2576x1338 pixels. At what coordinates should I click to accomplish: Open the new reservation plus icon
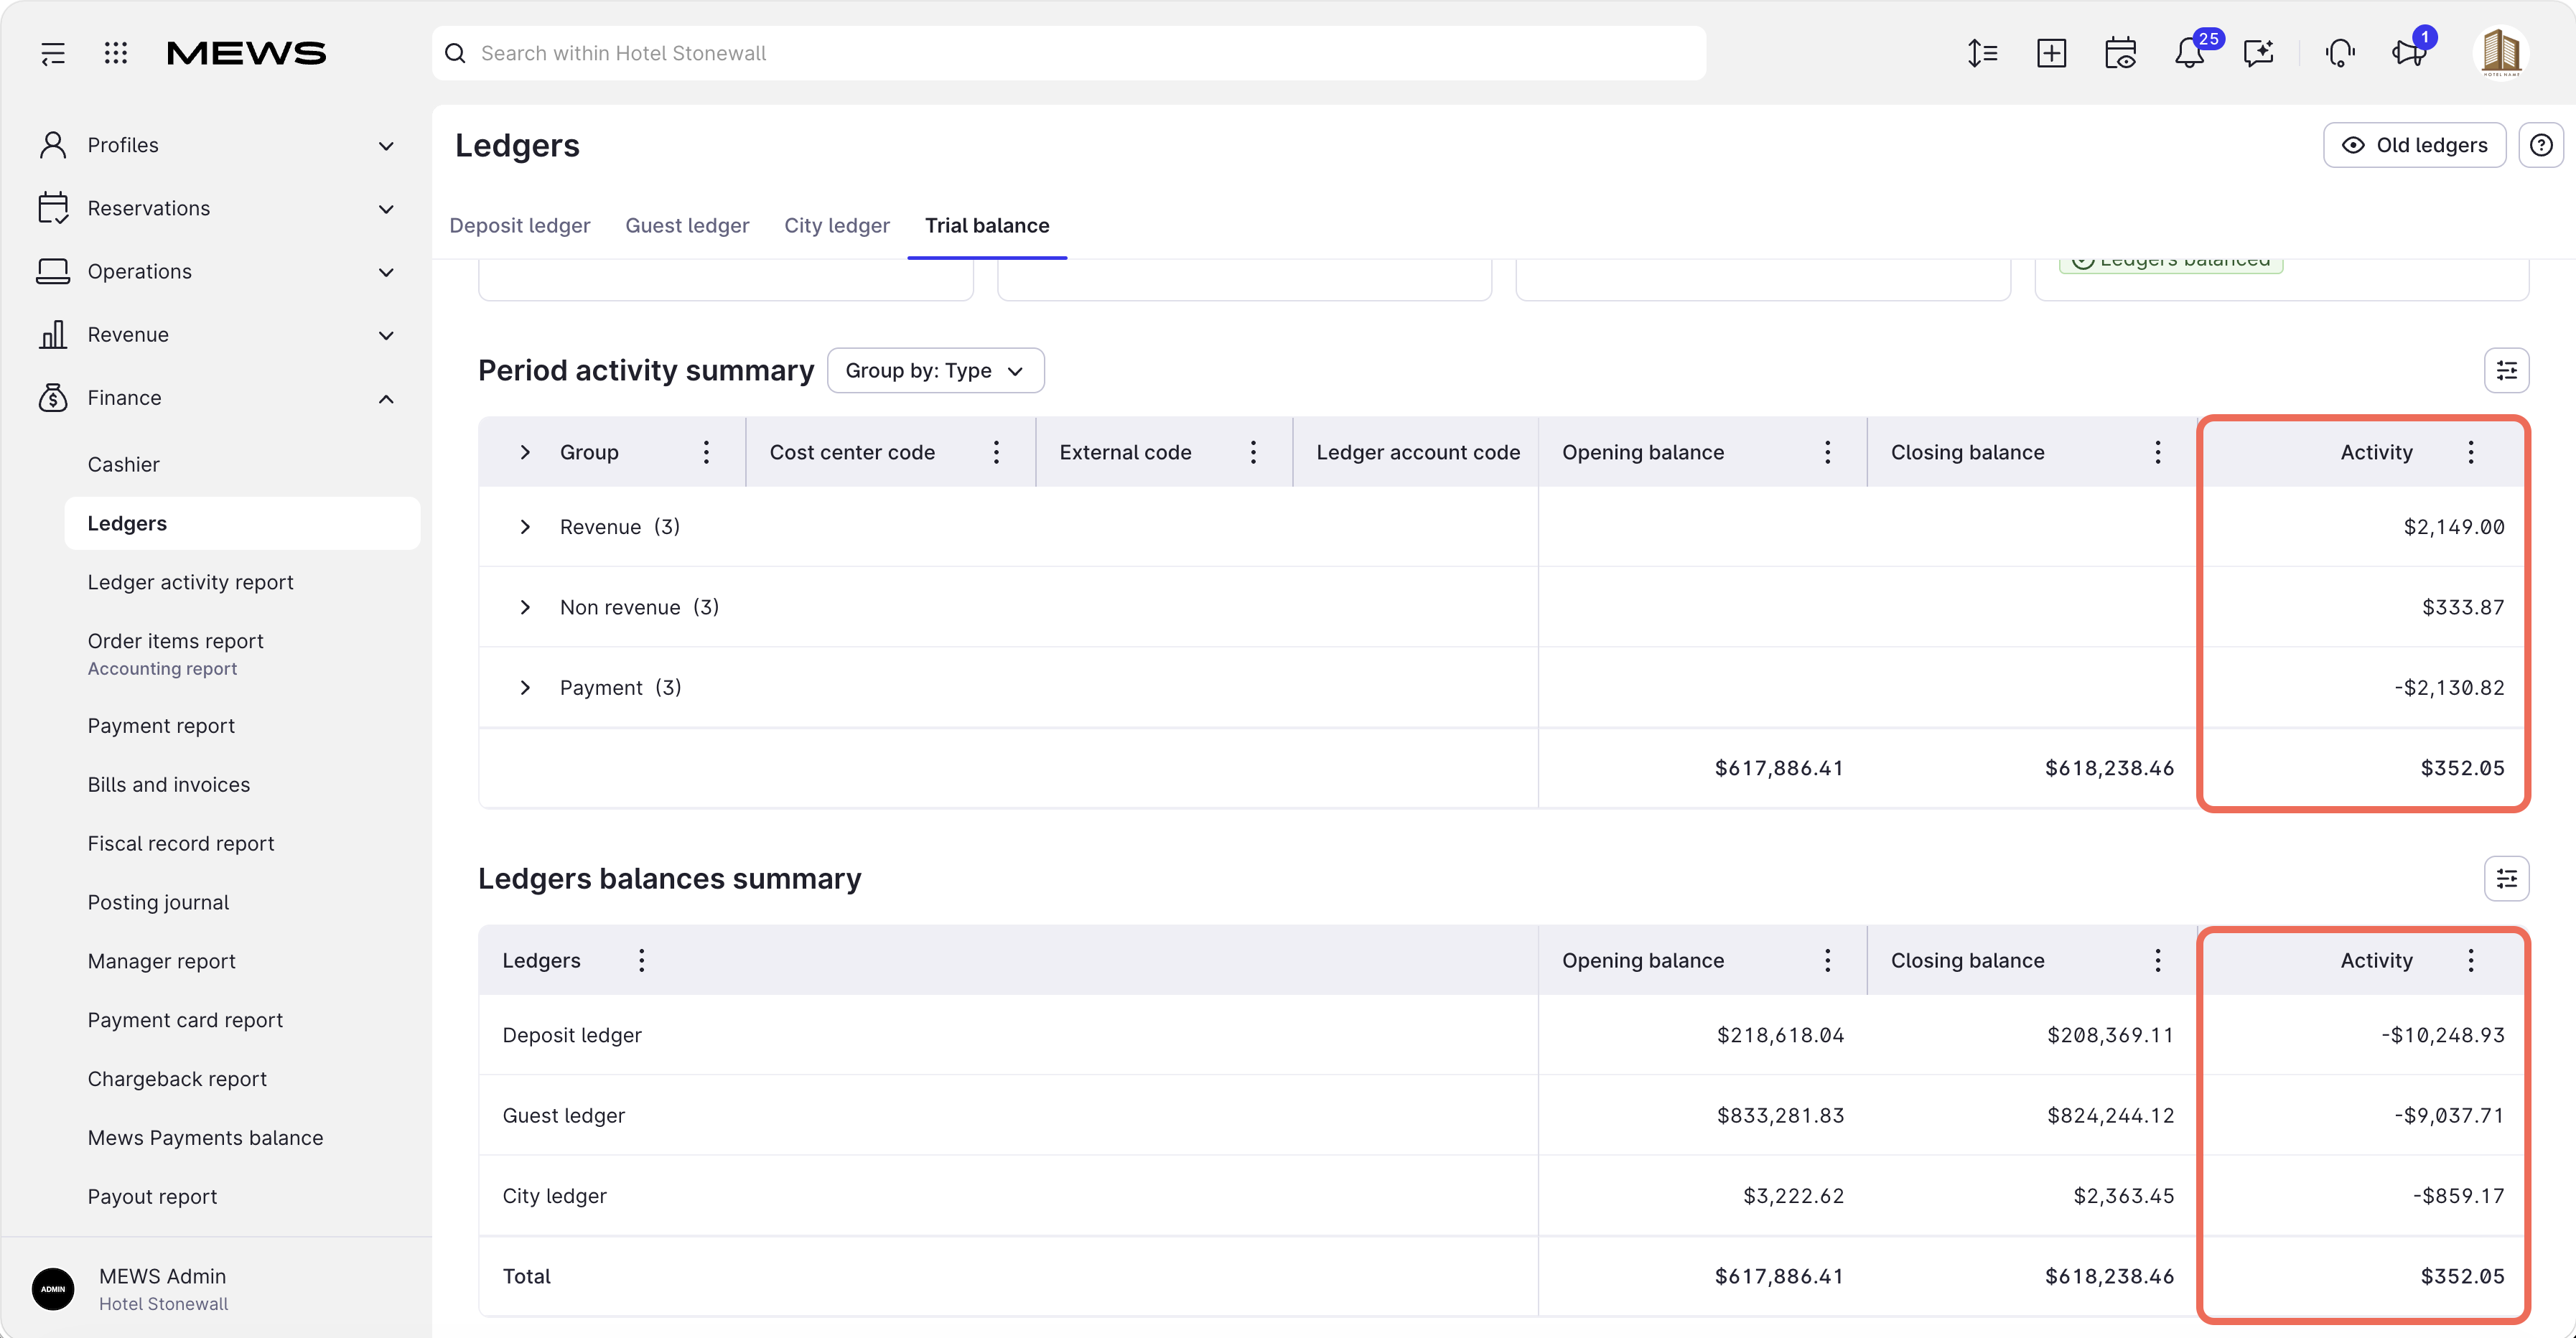pos(2051,53)
